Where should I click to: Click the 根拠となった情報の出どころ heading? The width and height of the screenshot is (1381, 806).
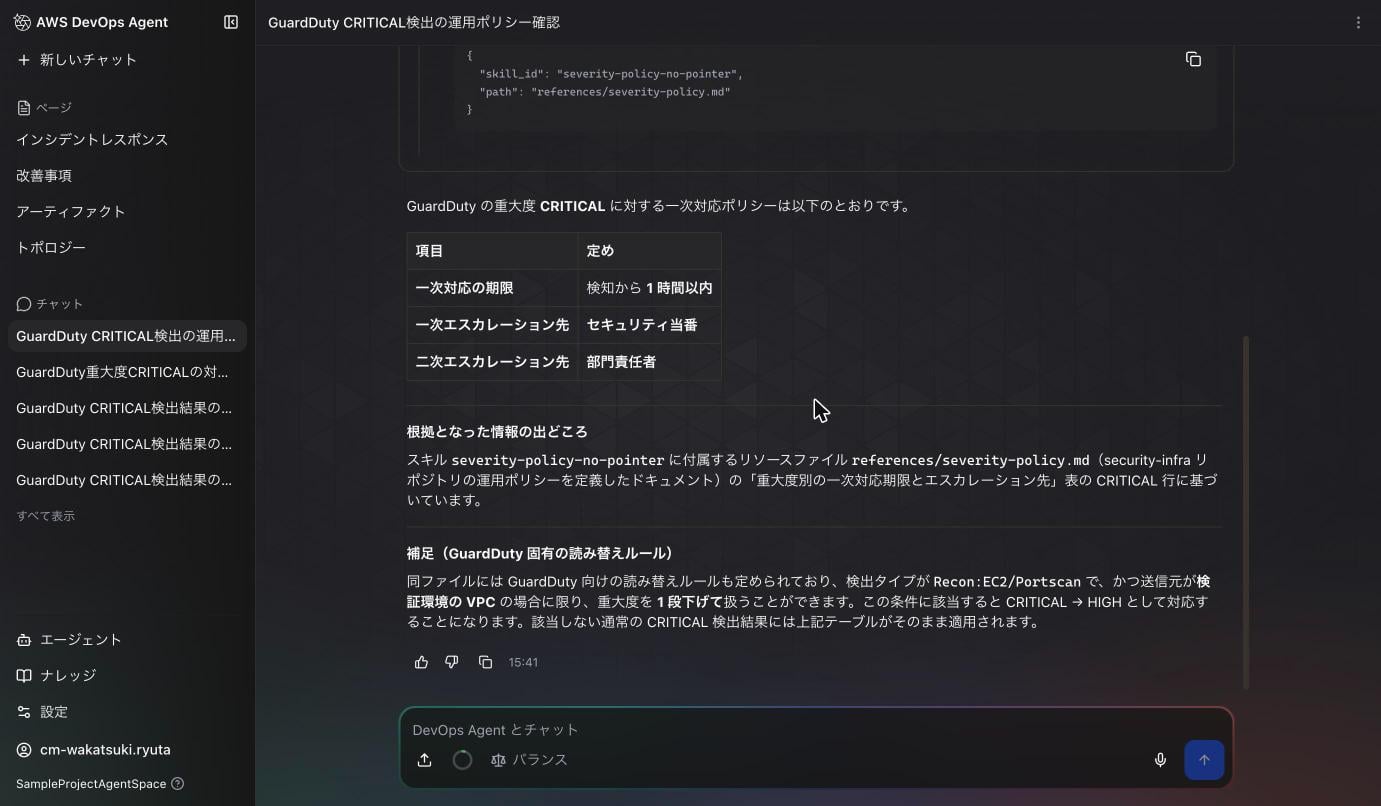(497, 432)
